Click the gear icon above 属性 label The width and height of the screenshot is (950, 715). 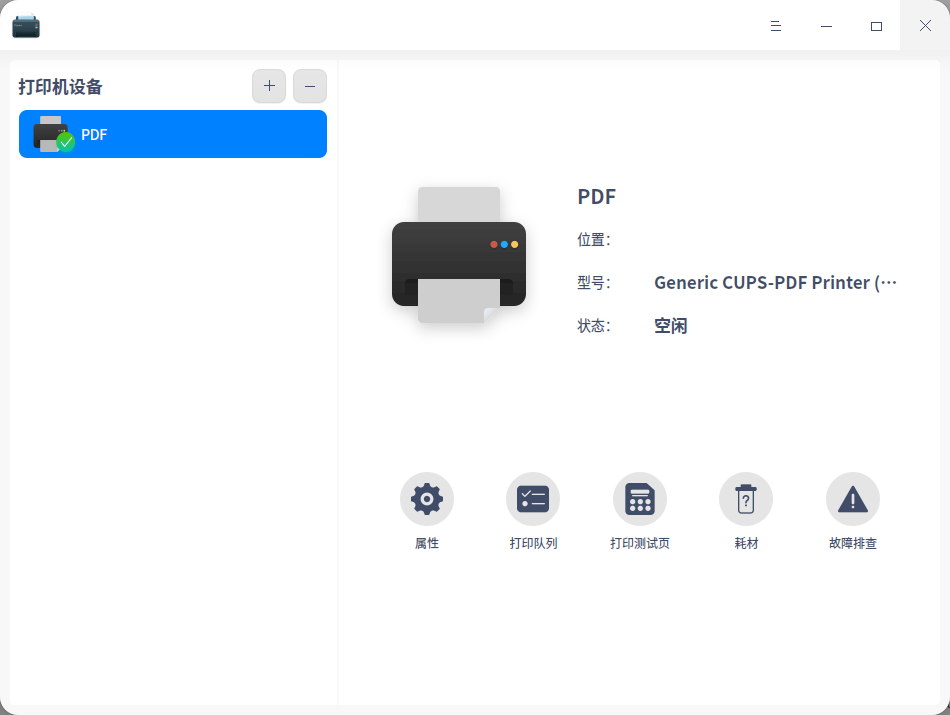(x=427, y=499)
